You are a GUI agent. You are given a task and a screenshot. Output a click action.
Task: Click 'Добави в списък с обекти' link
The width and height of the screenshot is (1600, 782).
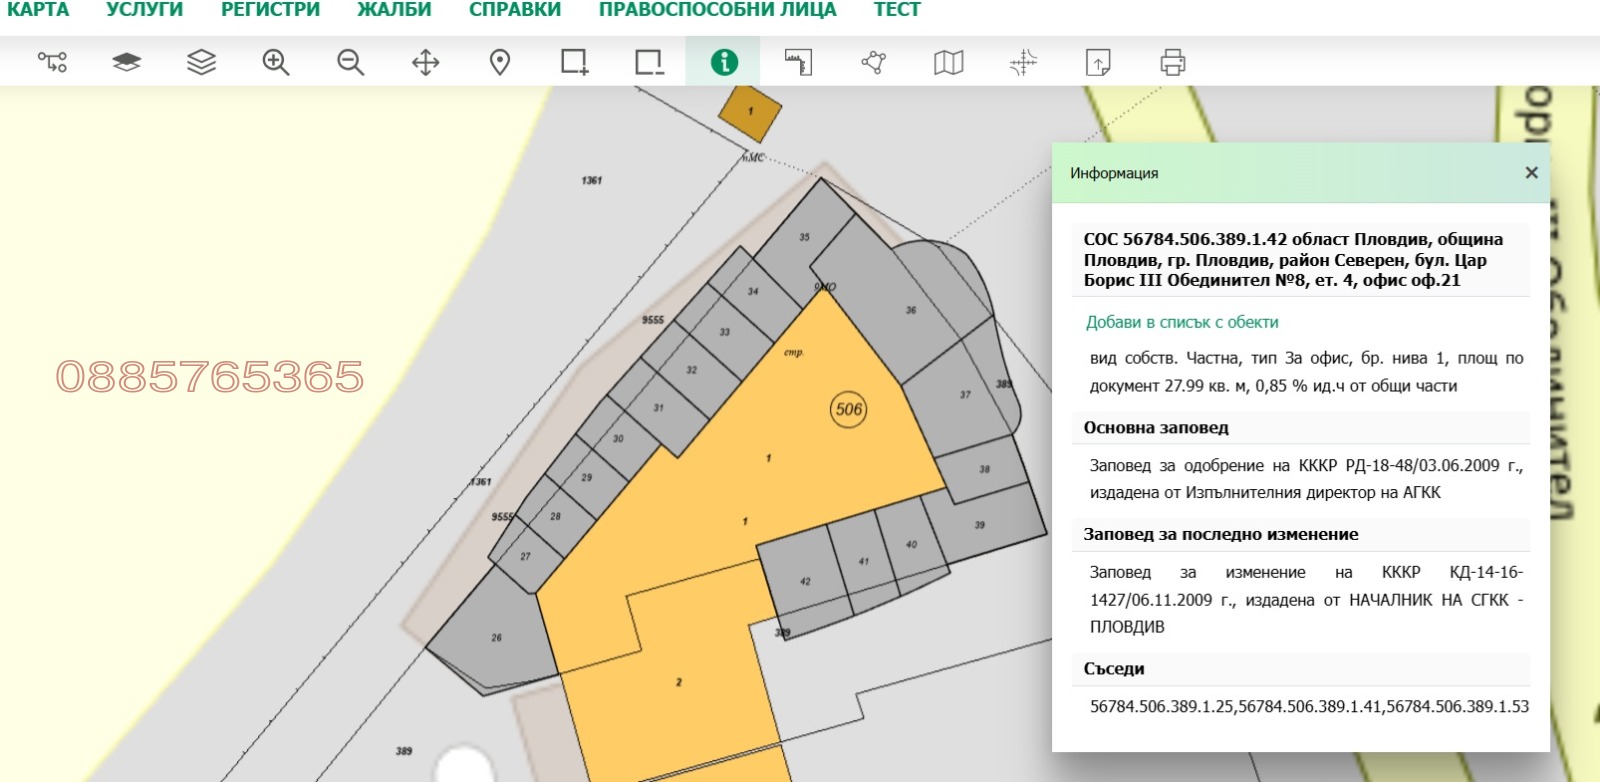tap(1182, 322)
